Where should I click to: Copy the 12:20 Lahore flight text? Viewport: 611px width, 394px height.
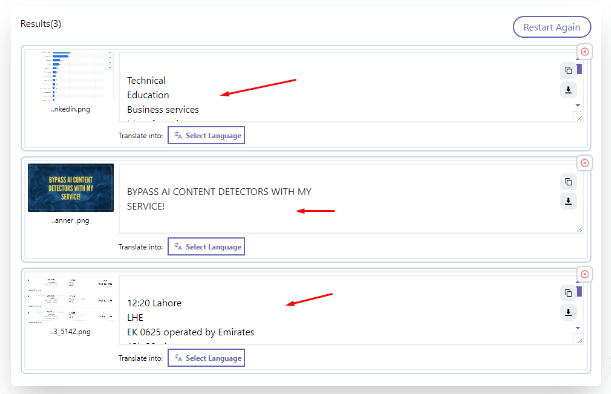[568, 293]
